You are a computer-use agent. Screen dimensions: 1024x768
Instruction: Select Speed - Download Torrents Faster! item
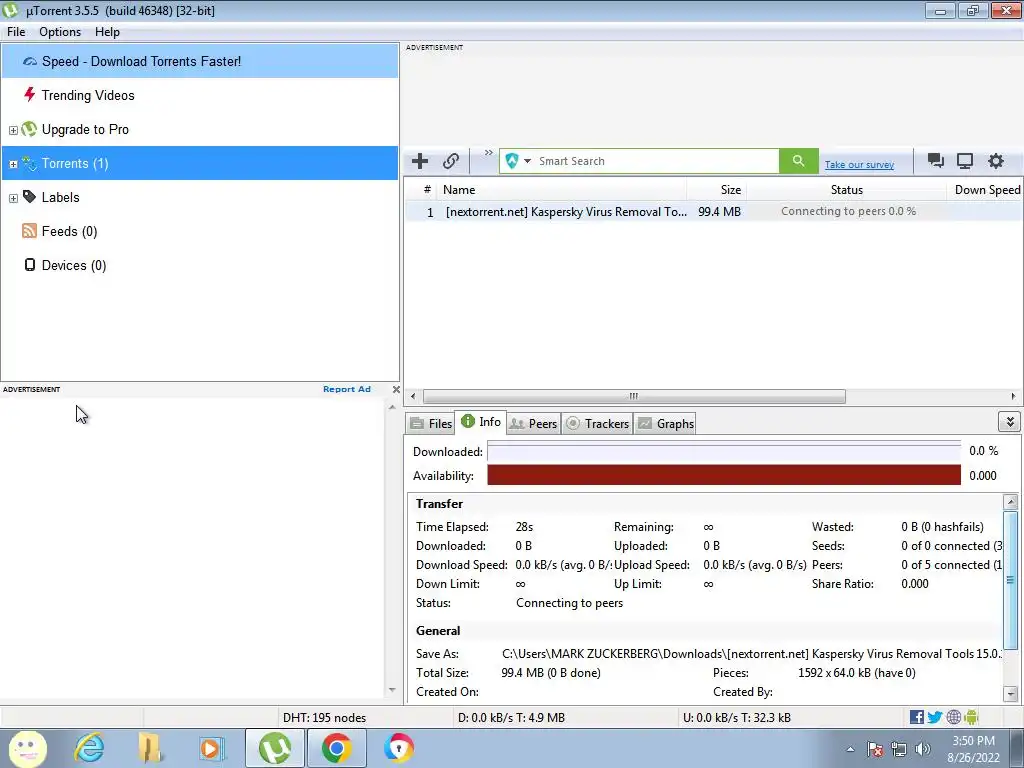coord(200,61)
